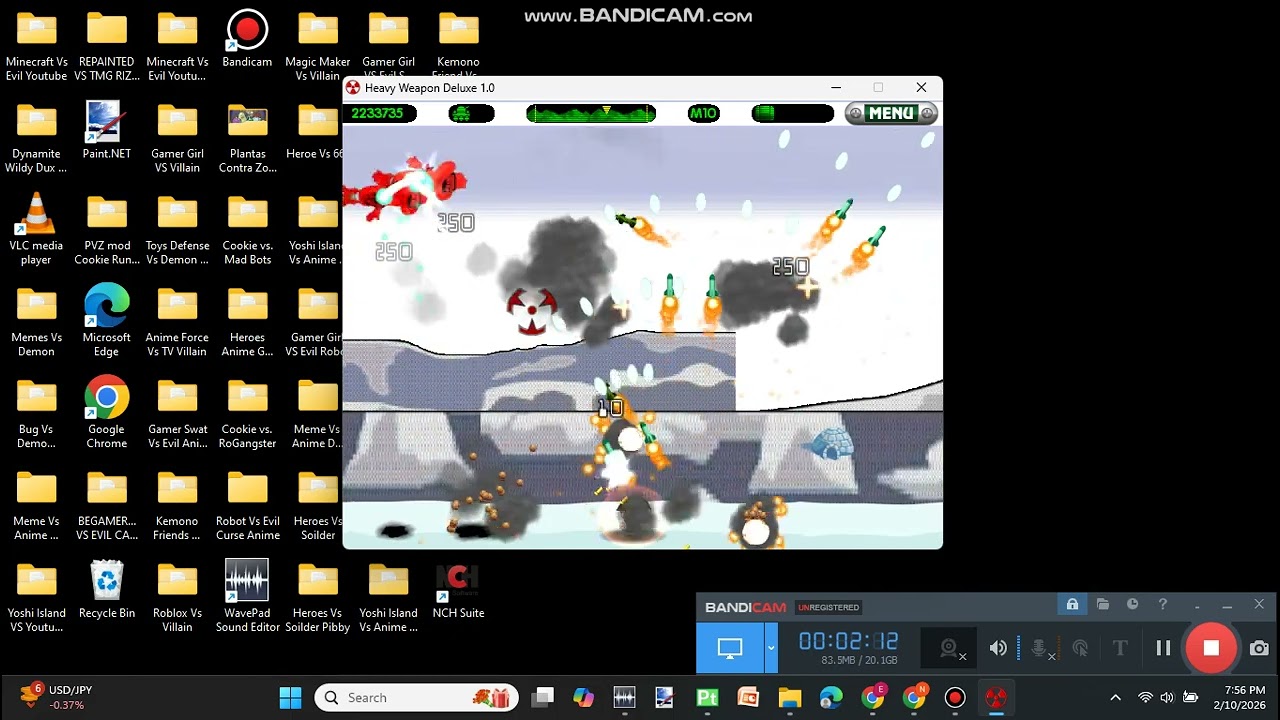Image resolution: width=1280 pixels, height=720 pixels.
Task: Select the NCH Suite shortcut
Action: 458,591
